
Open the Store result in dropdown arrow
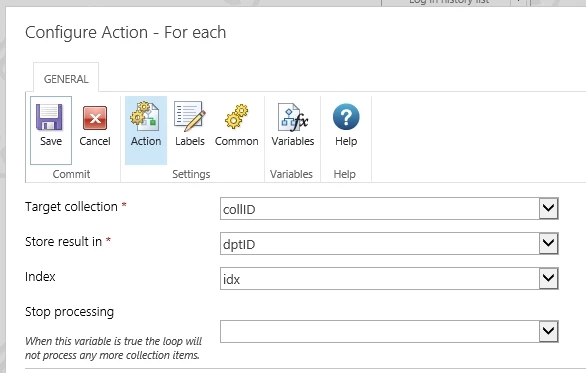pos(548,244)
